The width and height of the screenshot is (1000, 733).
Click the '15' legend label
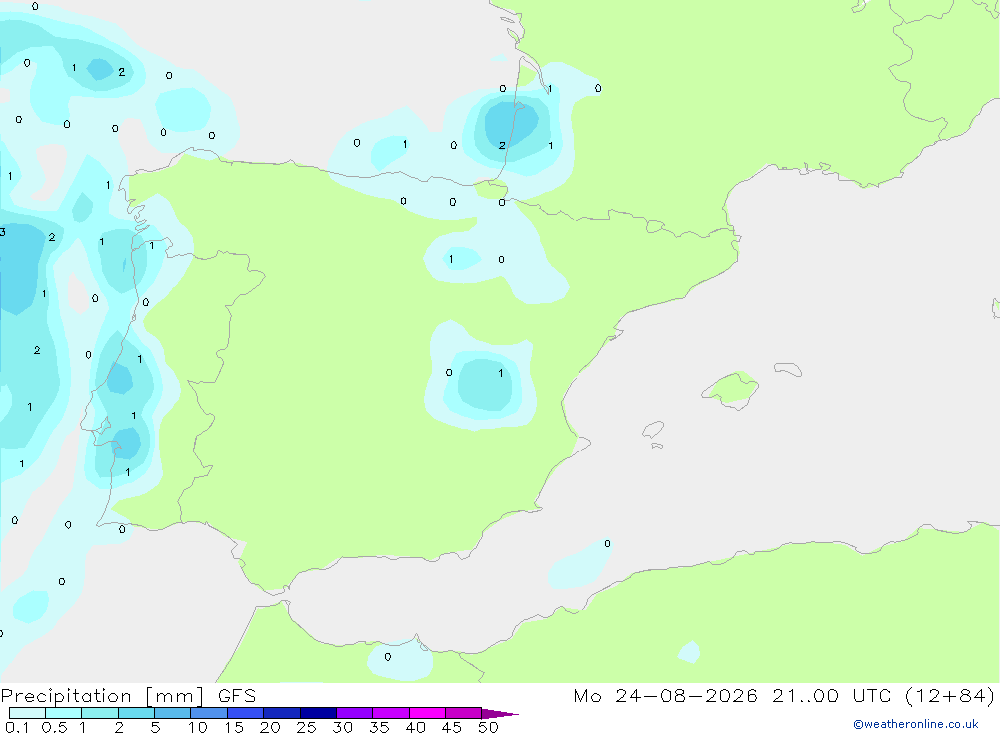(x=234, y=727)
